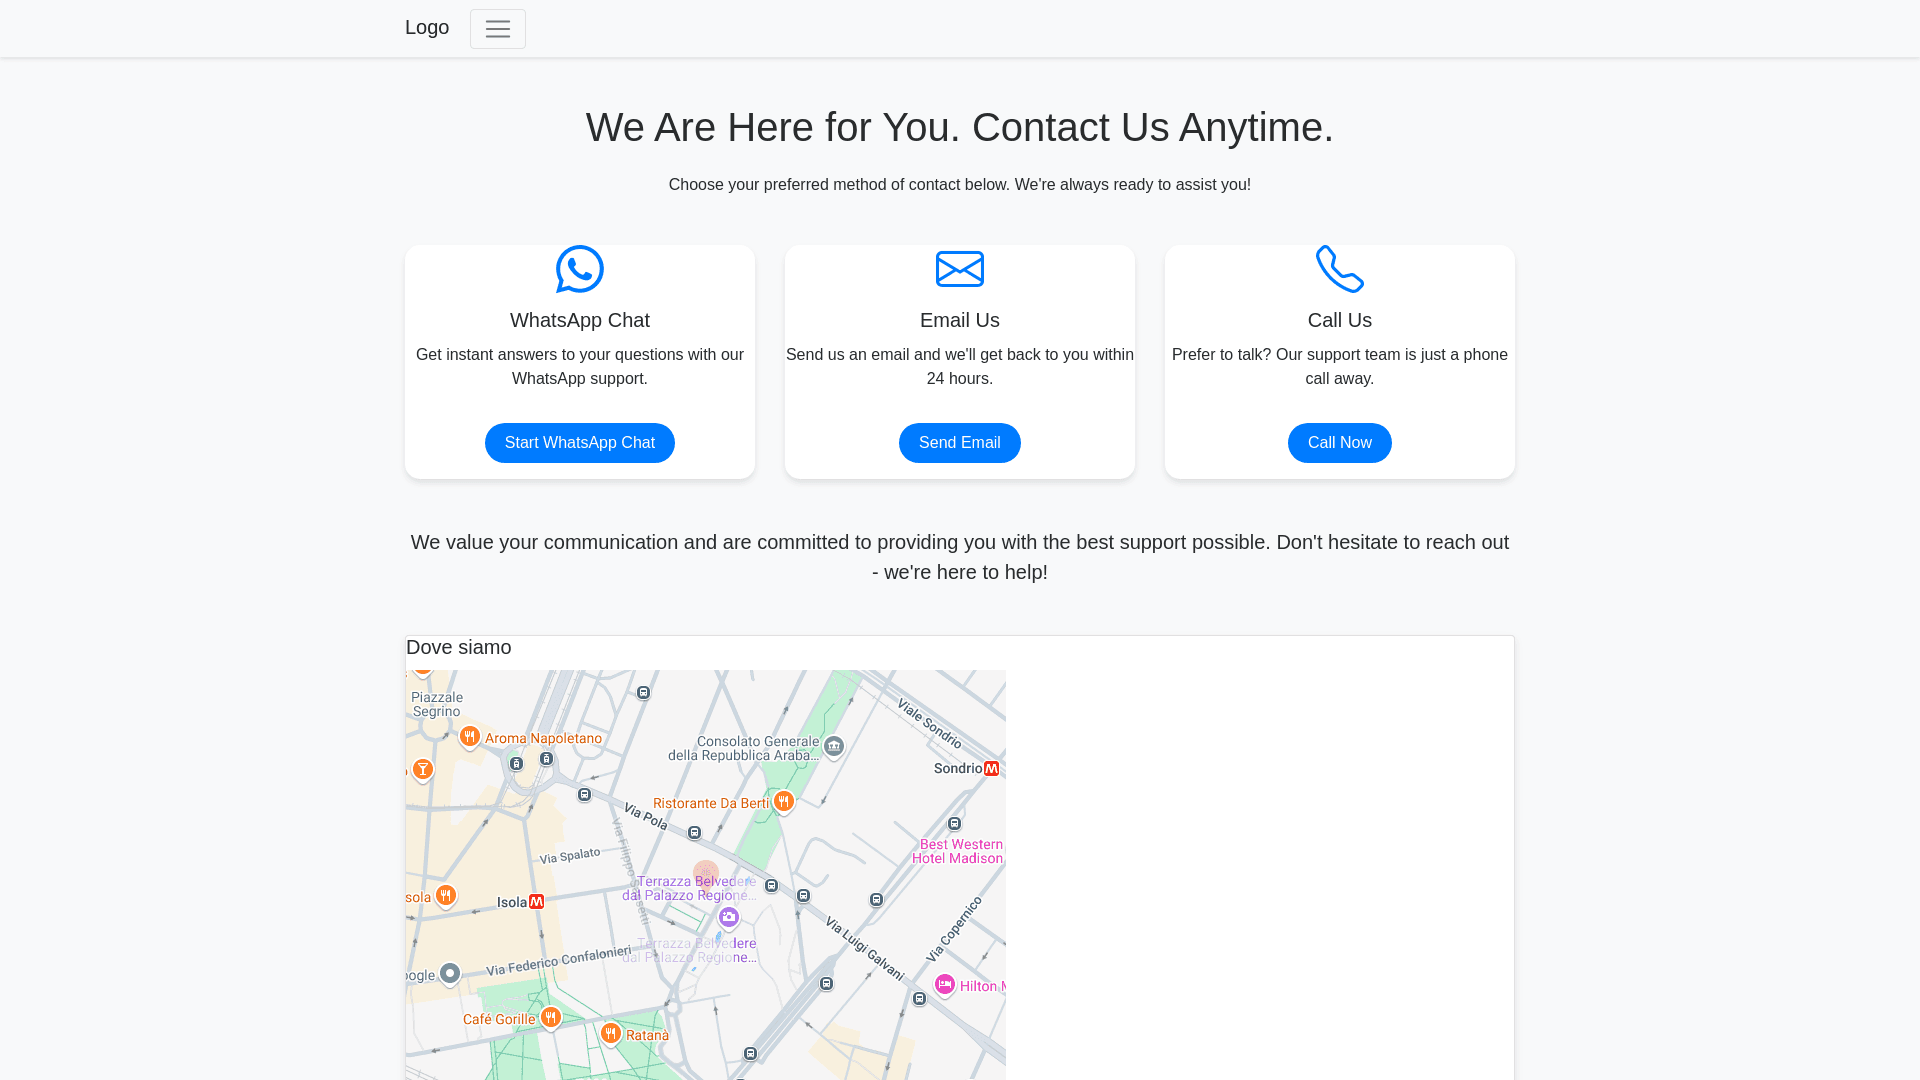Click the Terrazza Belvedere camera marker

click(729, 917)
